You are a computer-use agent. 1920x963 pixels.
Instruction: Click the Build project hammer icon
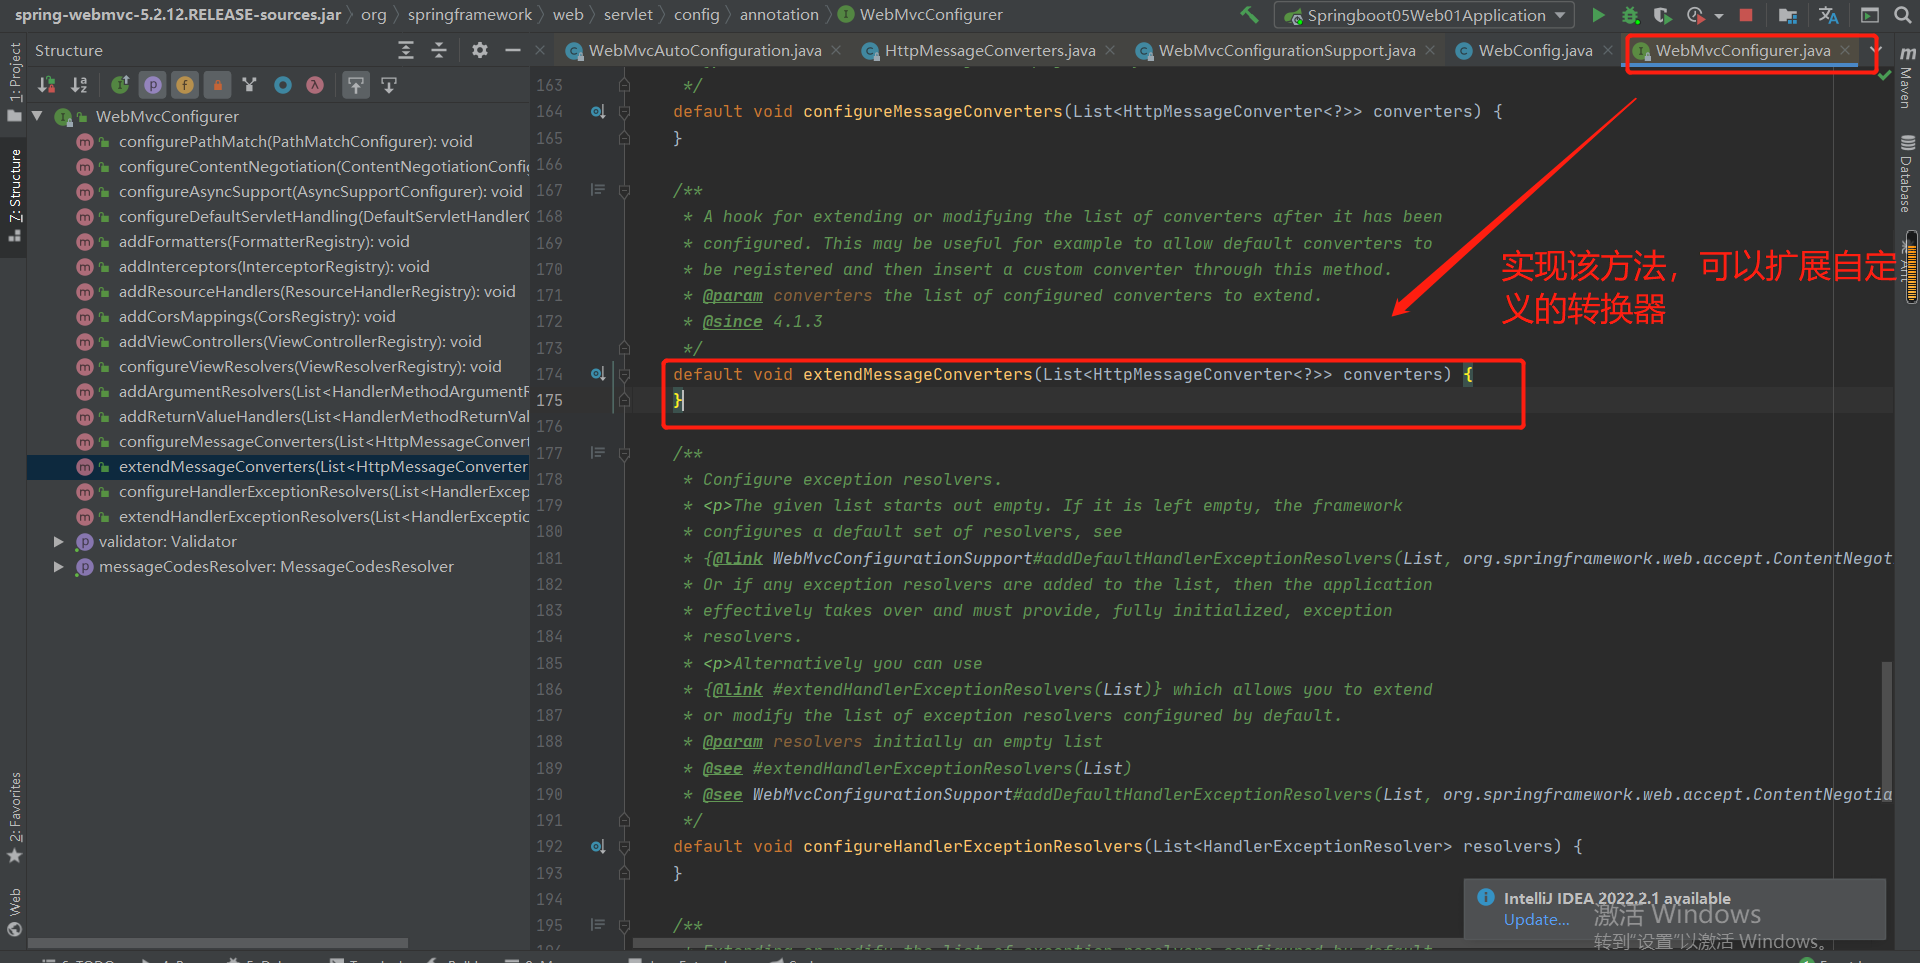tap(1249, 15)
